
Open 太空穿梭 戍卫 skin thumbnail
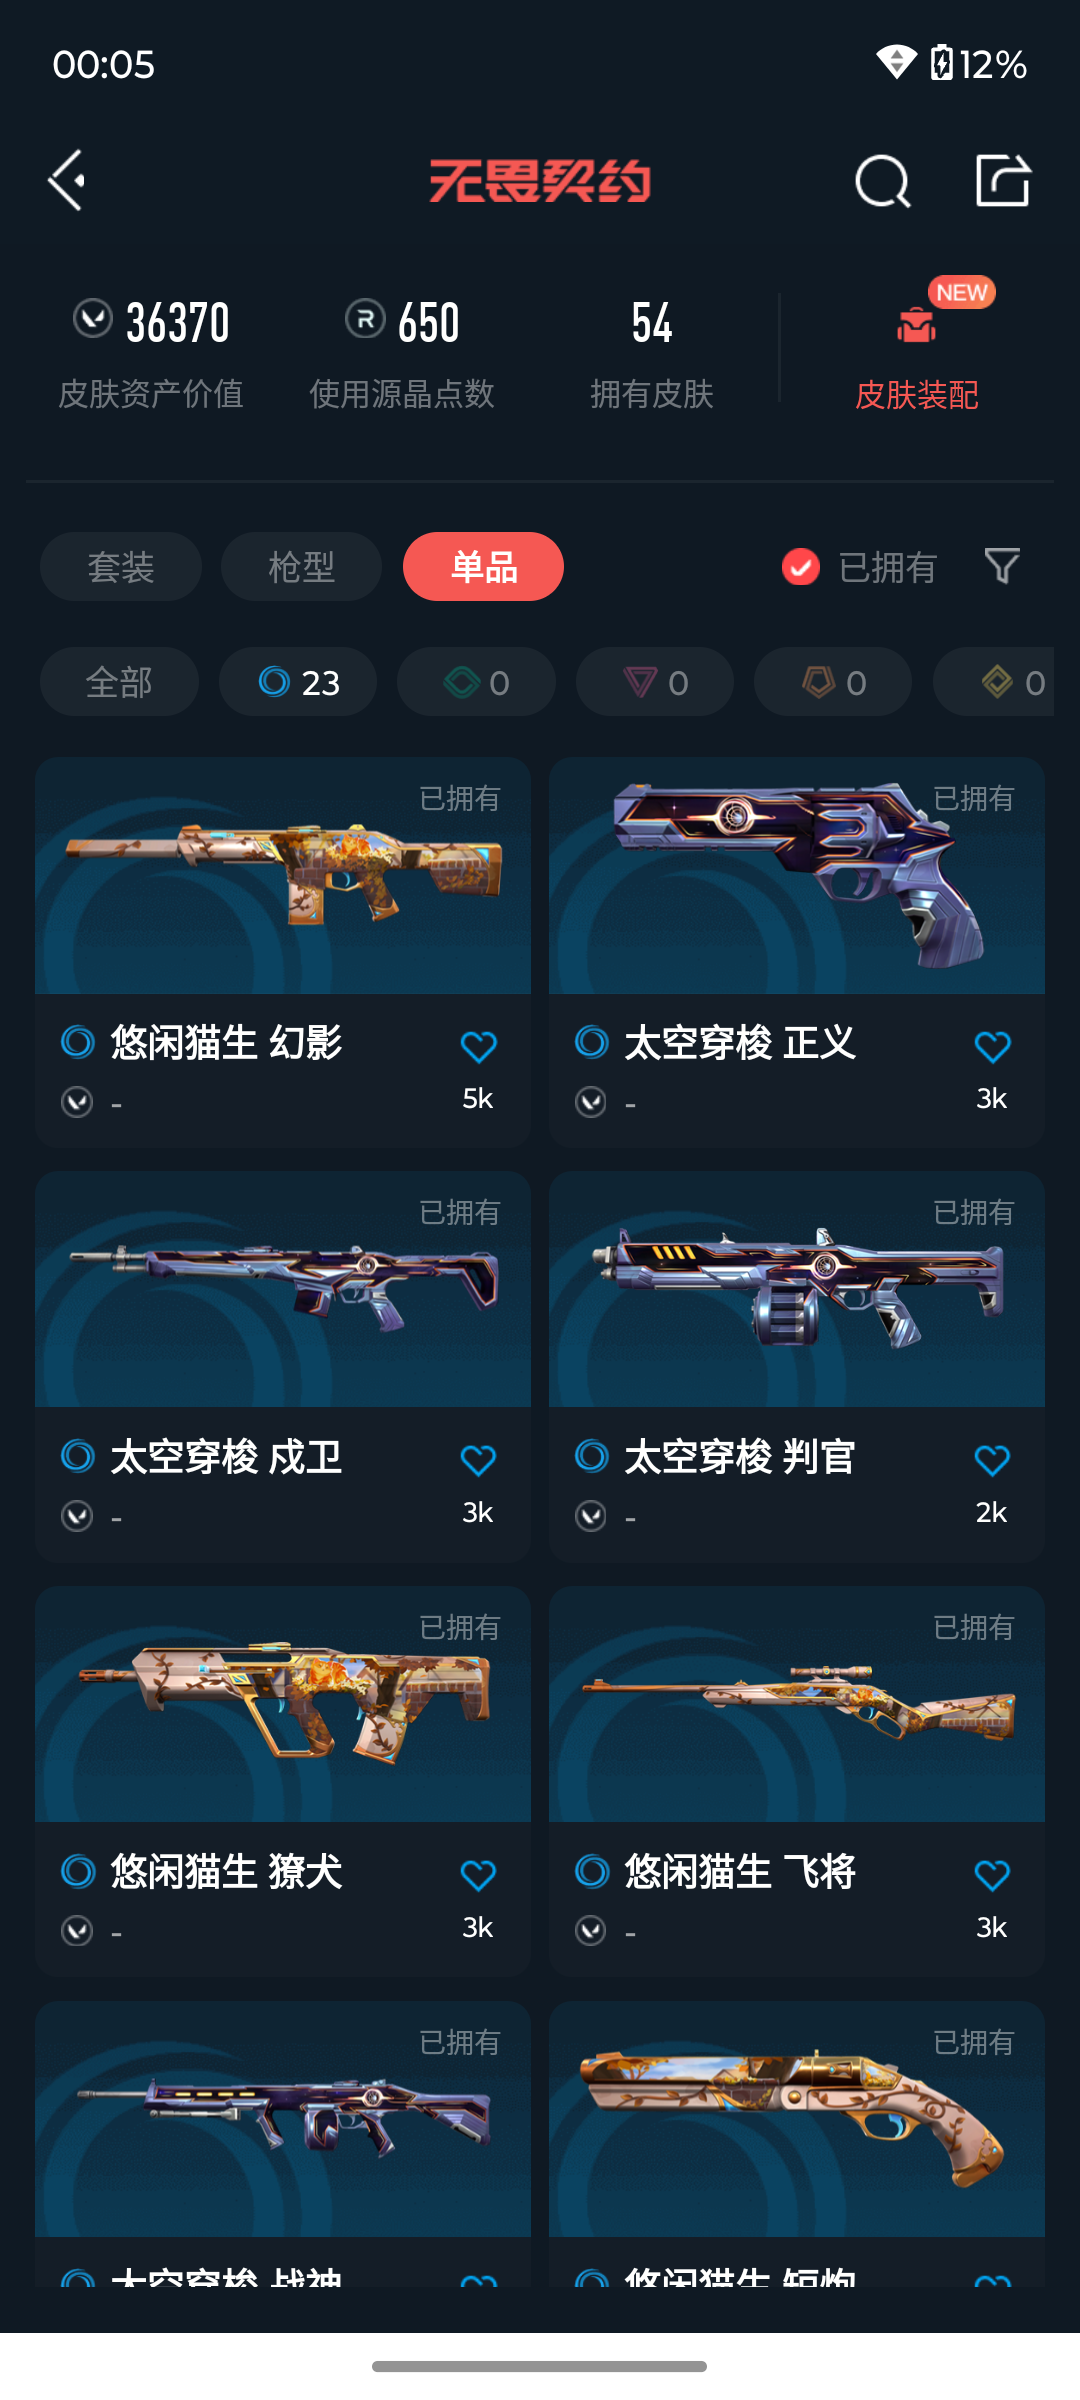283,1289
